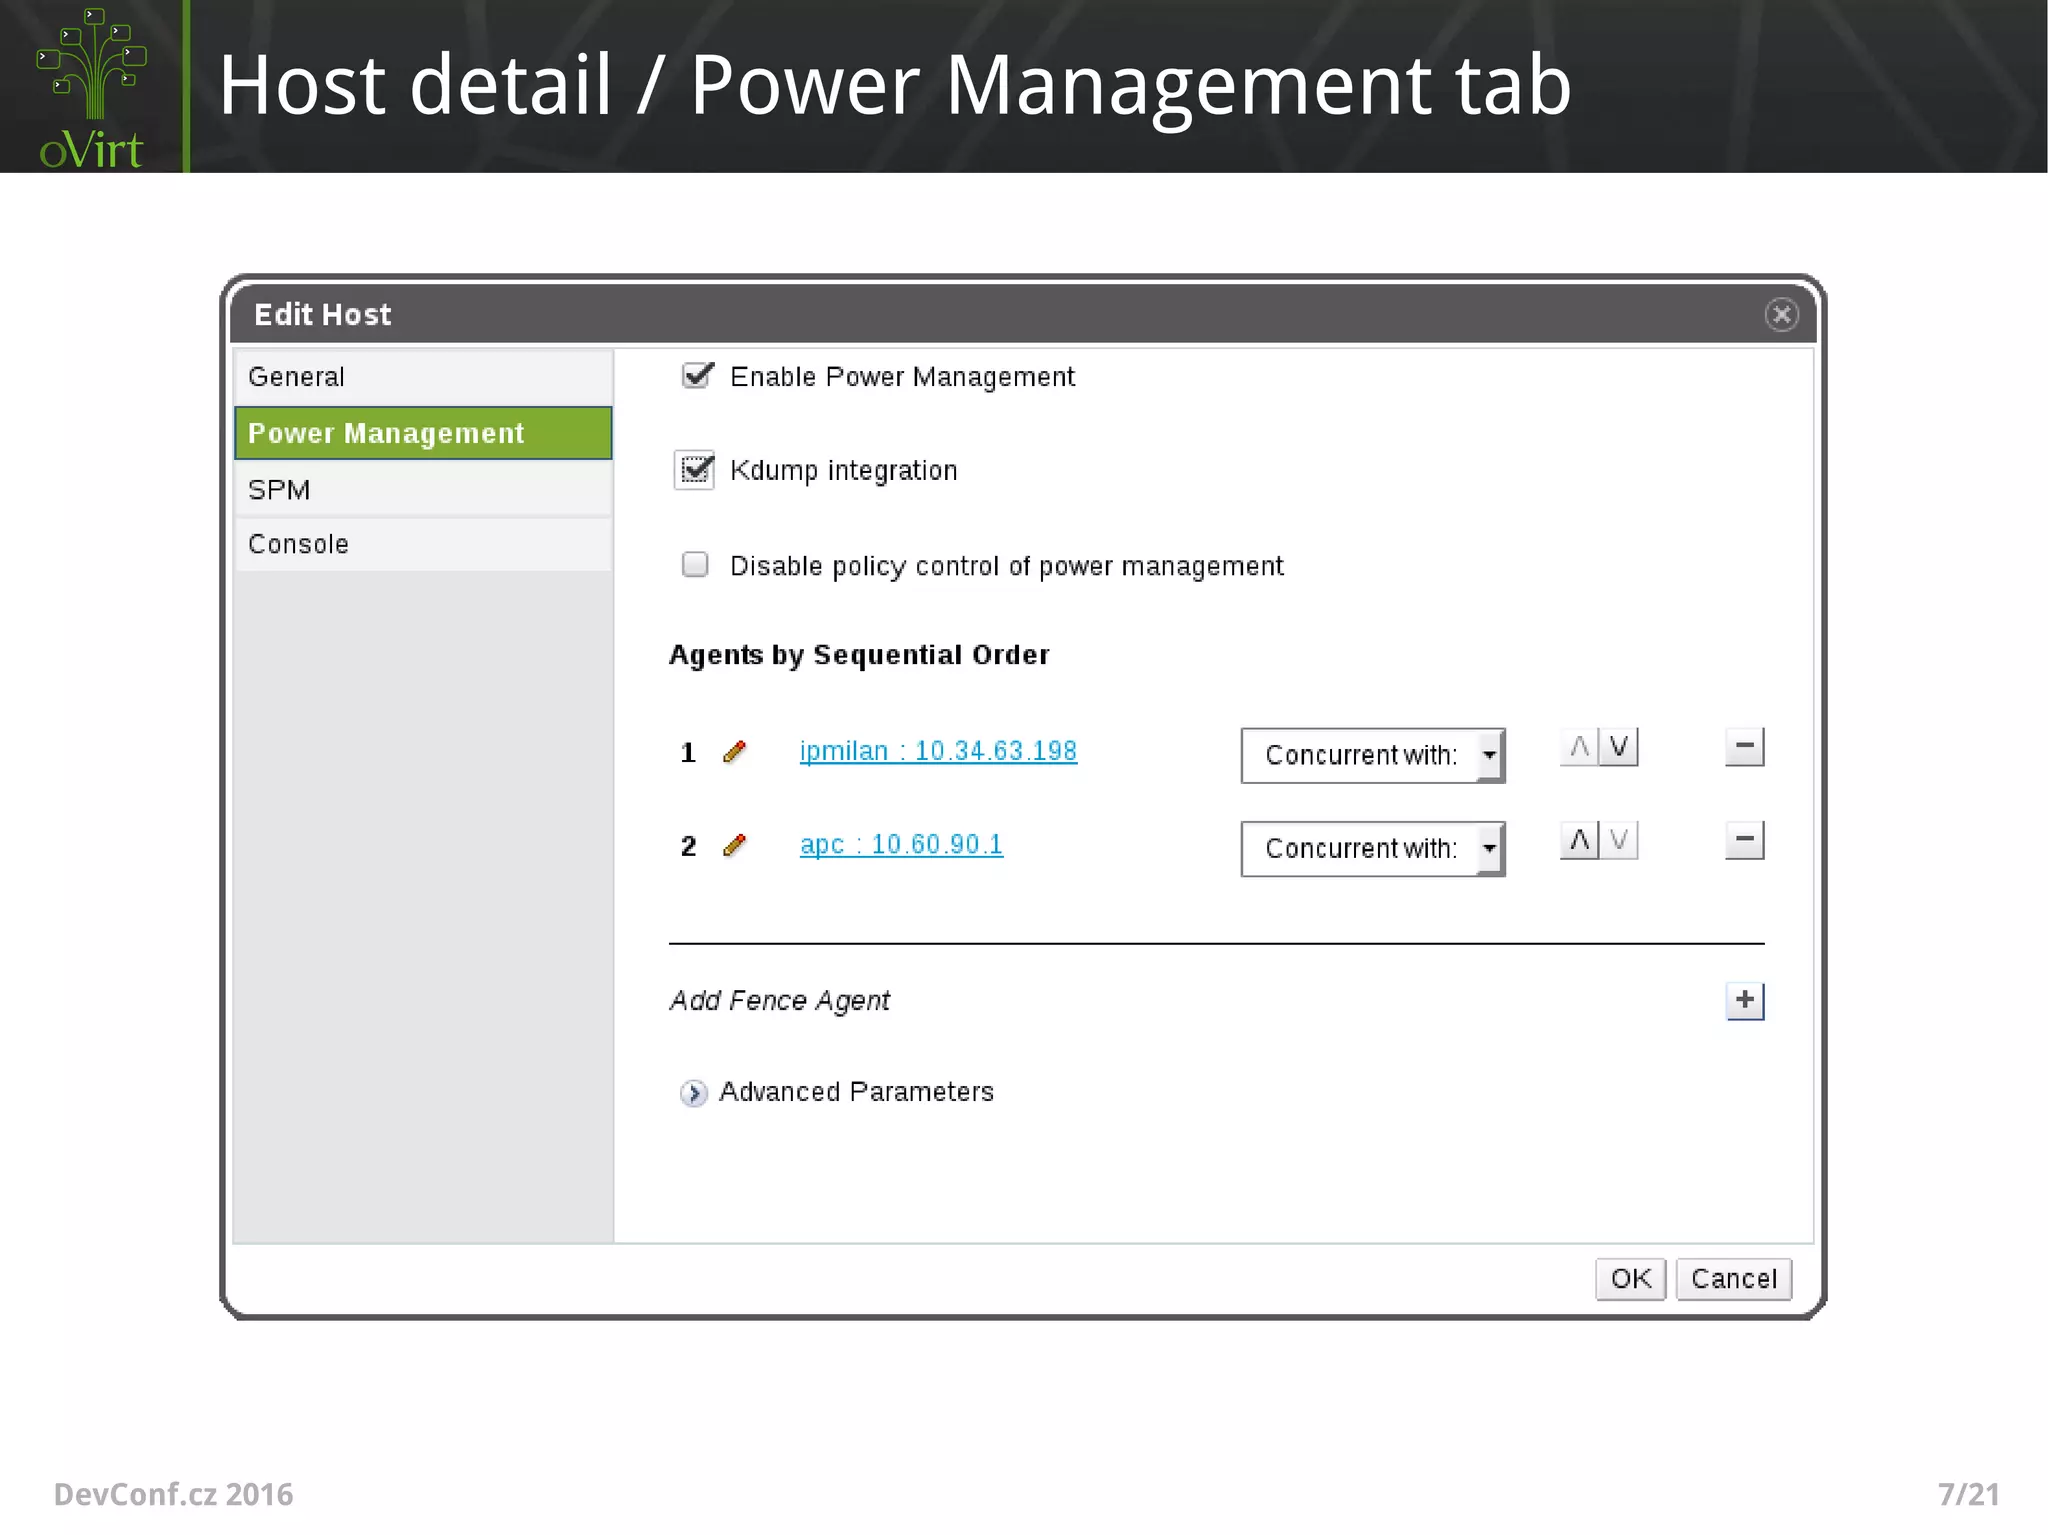Click Agents by Sequential Order heading
The height and width of the screenshot is (1535, 2048).
click(859, 655)
